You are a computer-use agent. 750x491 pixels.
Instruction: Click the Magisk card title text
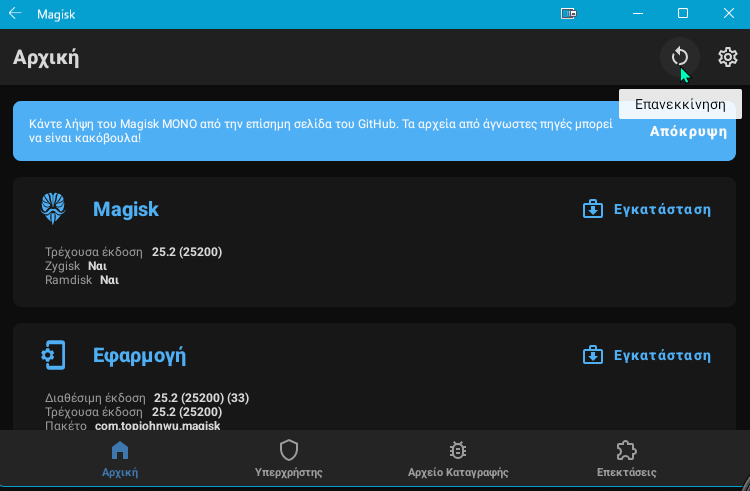point(126,210)
